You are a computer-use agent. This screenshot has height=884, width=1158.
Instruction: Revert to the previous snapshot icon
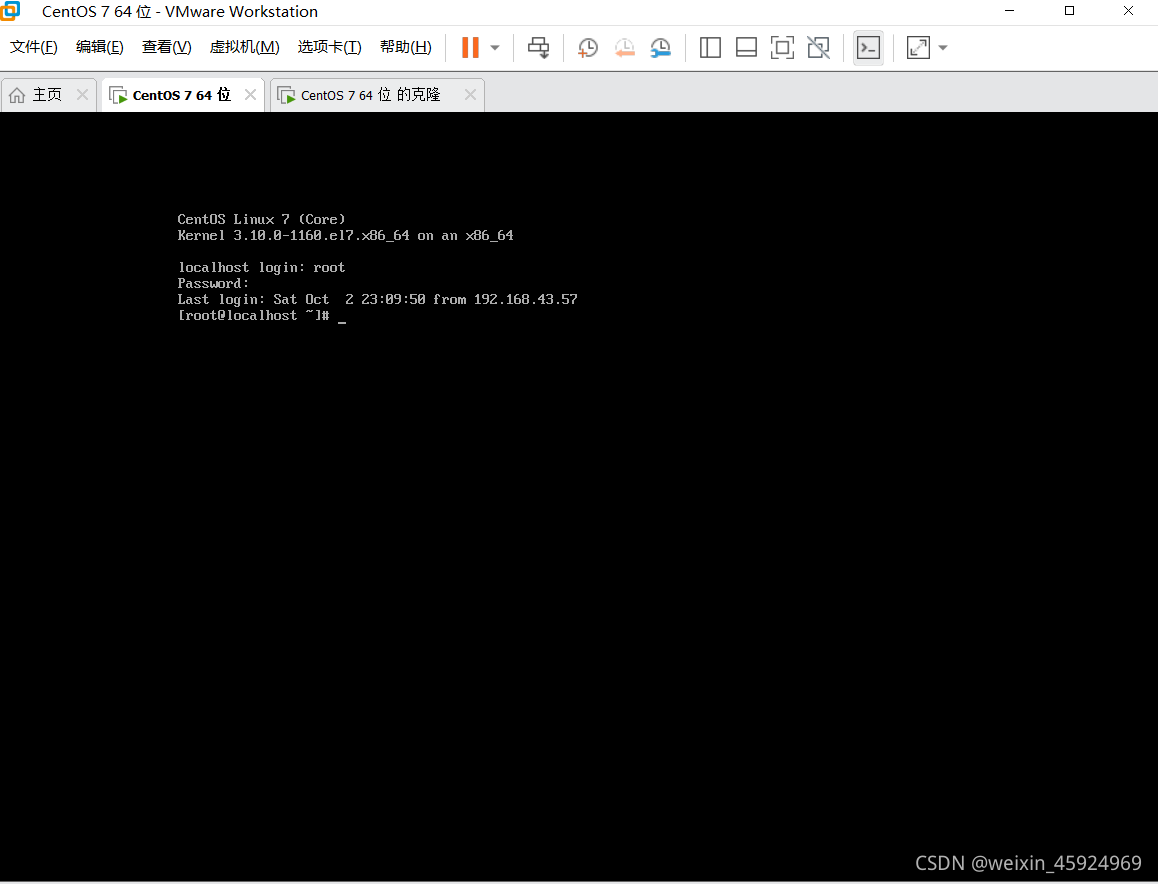point(625,48)
